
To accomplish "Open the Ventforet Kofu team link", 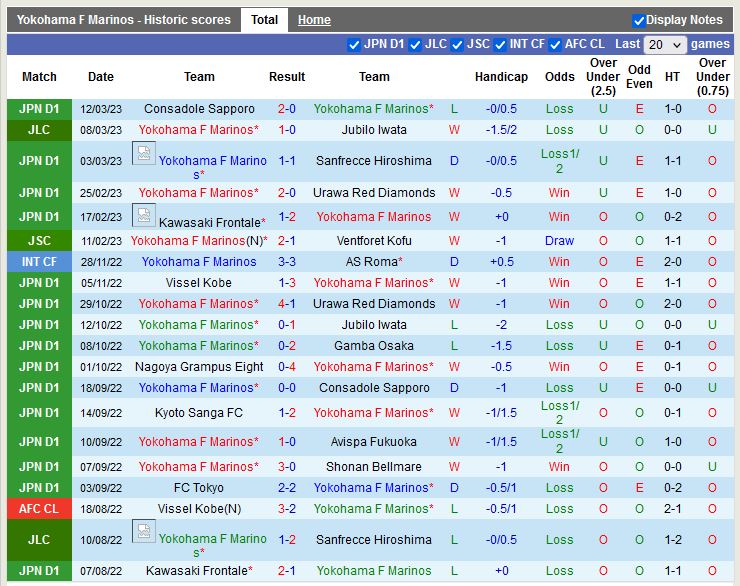I will (374, 241).
